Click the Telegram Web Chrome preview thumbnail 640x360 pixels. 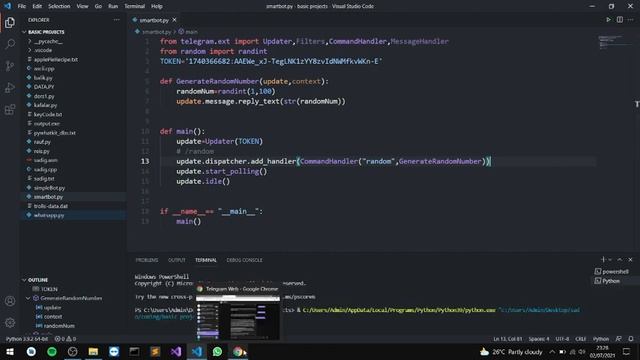tap(238, 318)
